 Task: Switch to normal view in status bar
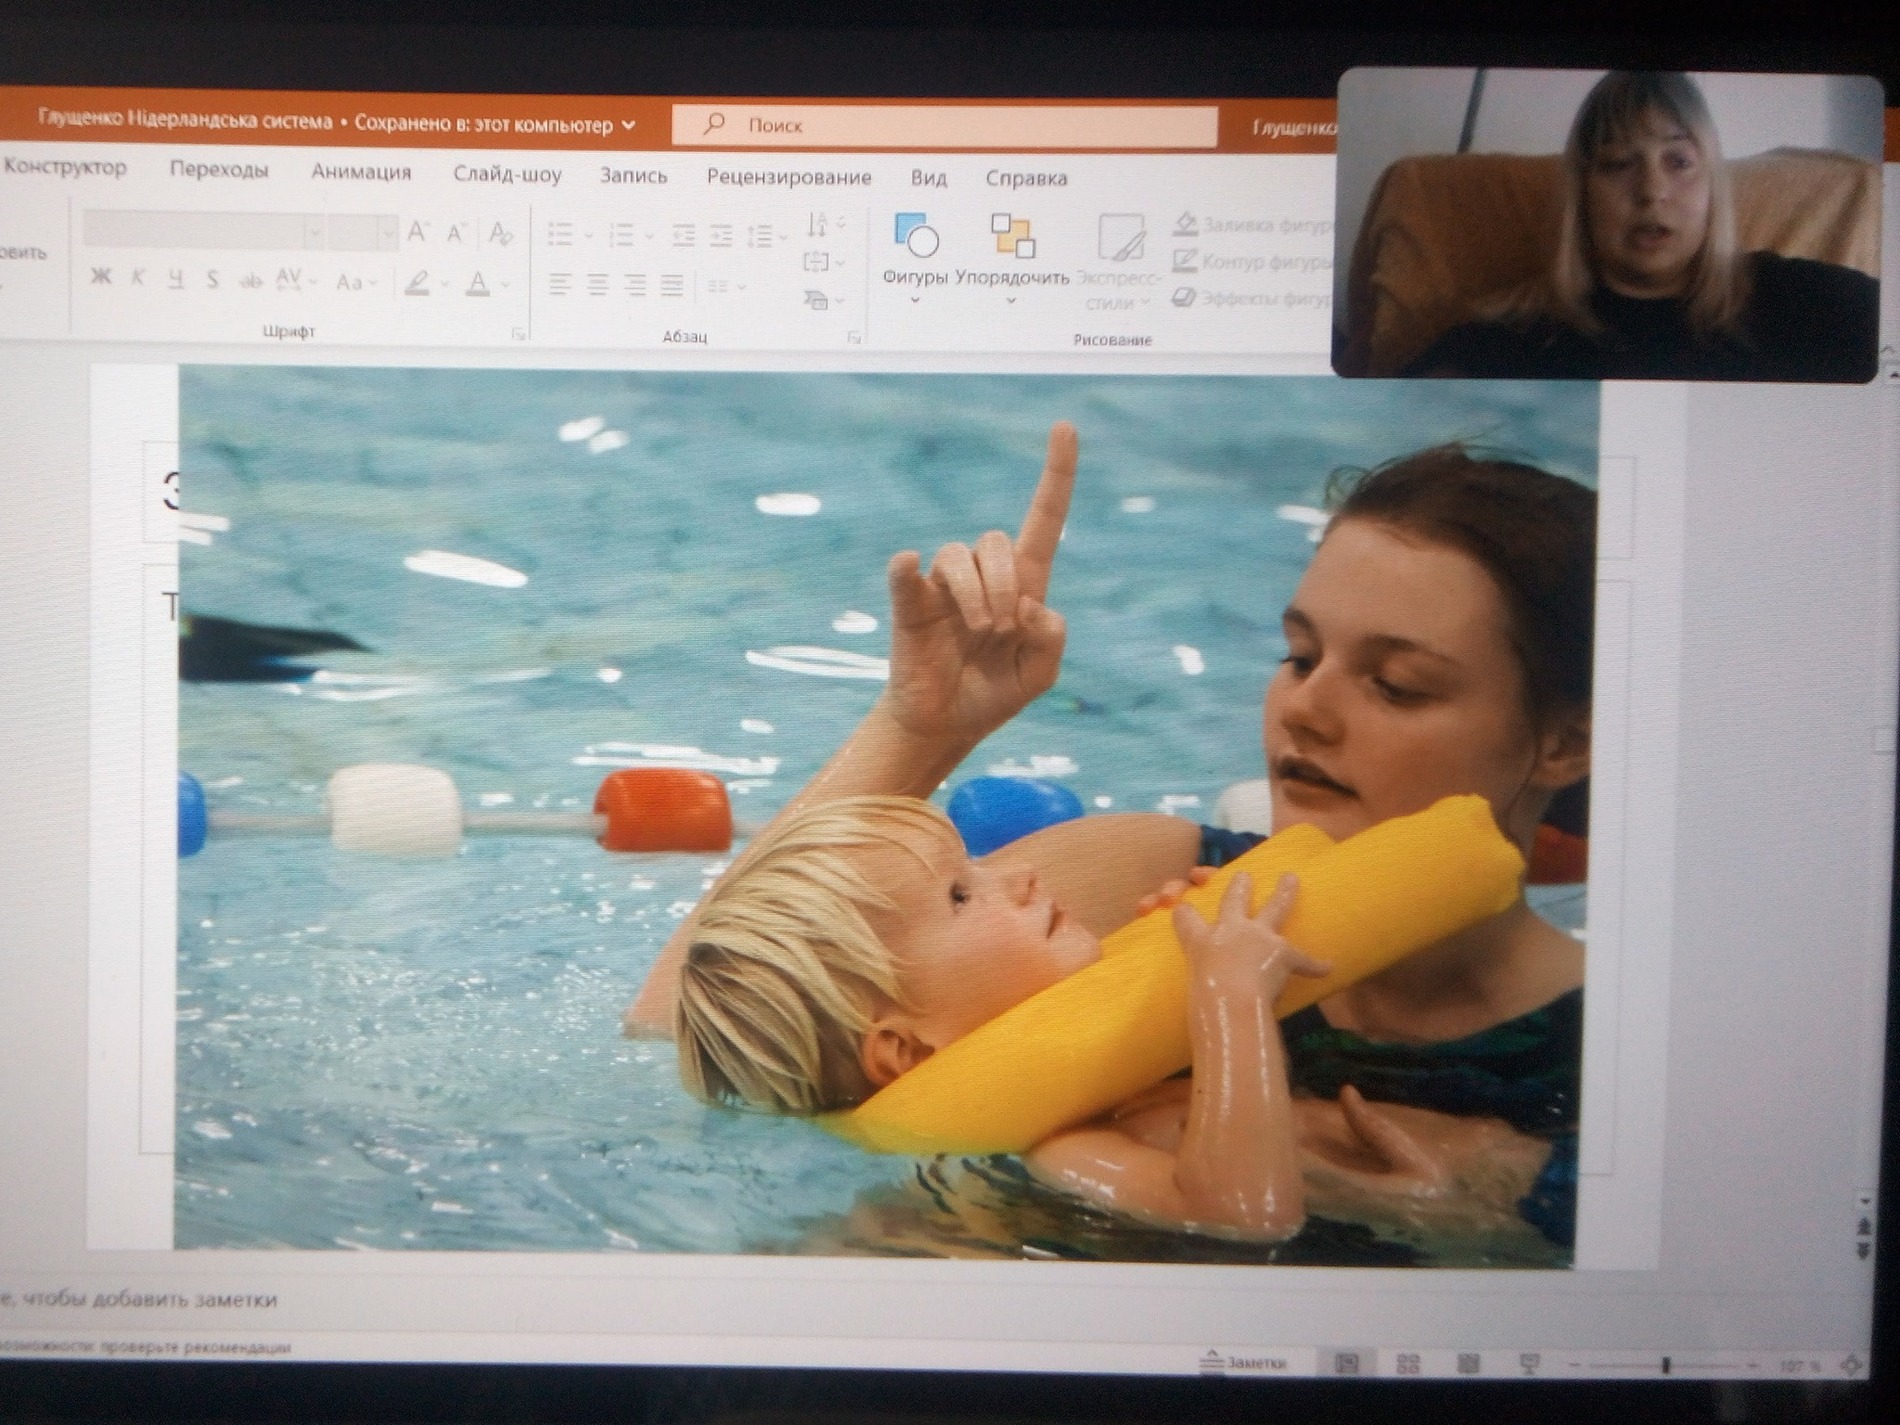(x=1347, y=1363)
